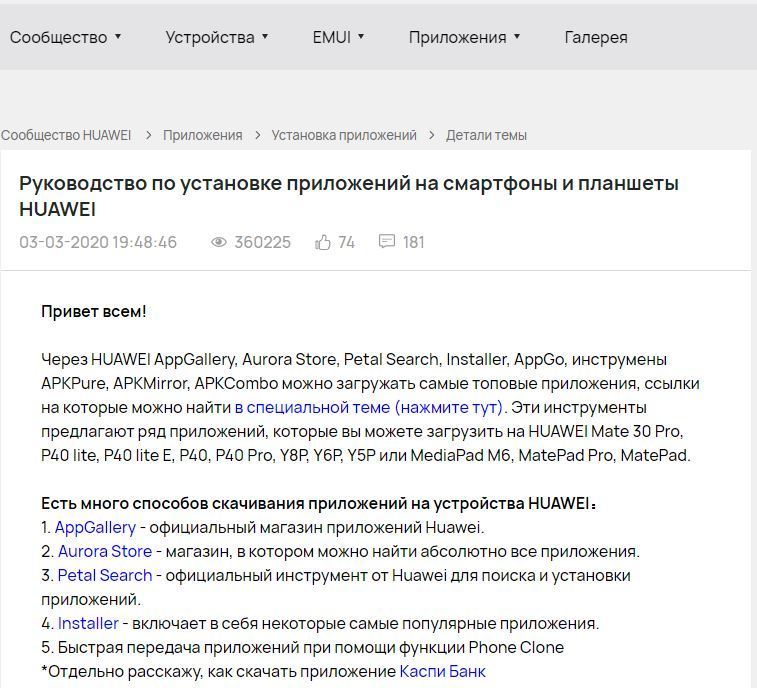Click the comments speech bubble icon
Screen dimensions: 757x688
point(387,242)
